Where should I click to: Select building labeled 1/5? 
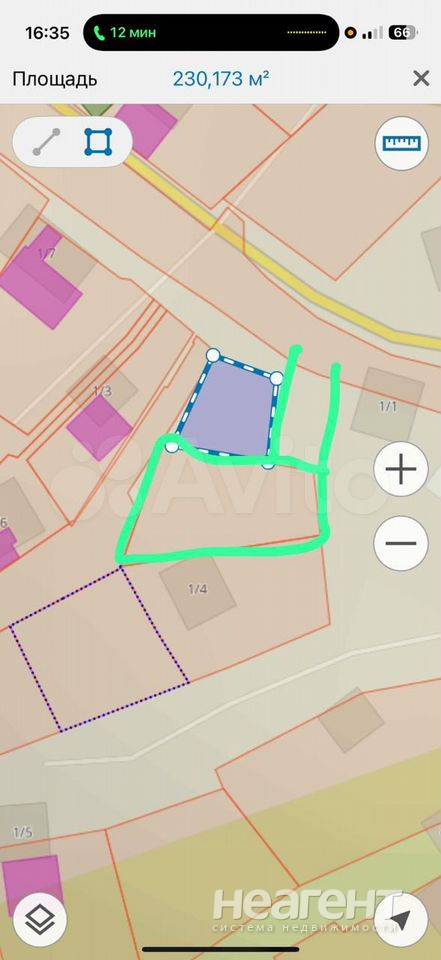pos(23,832)
